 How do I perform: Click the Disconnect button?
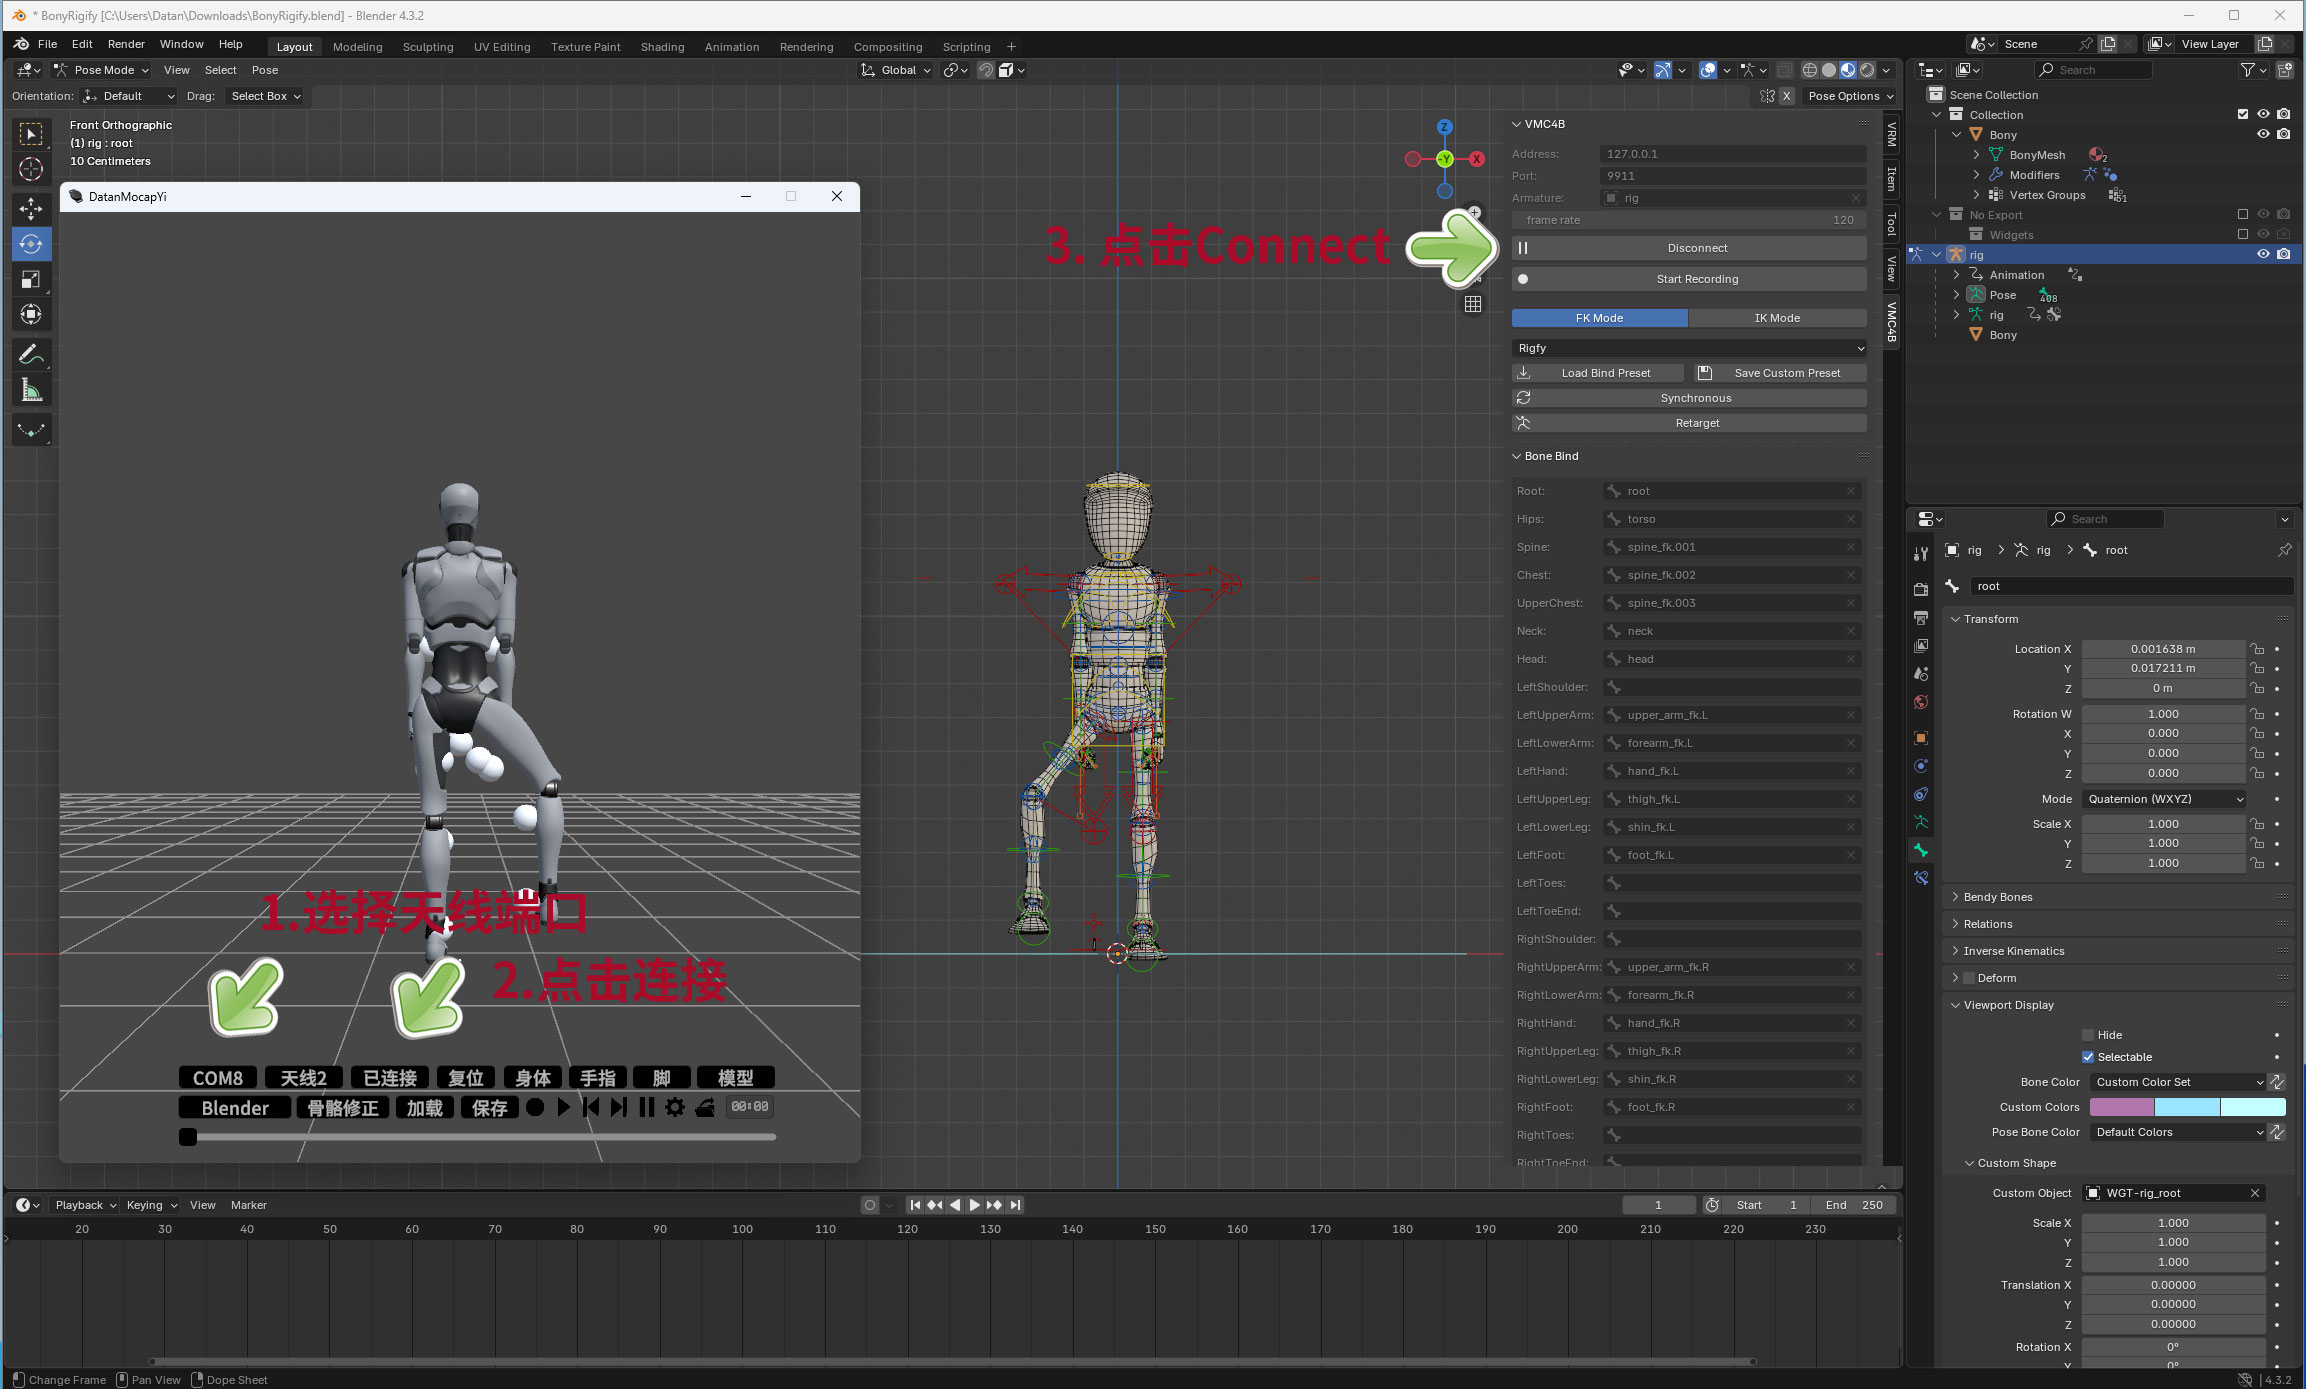[1697, 248]
